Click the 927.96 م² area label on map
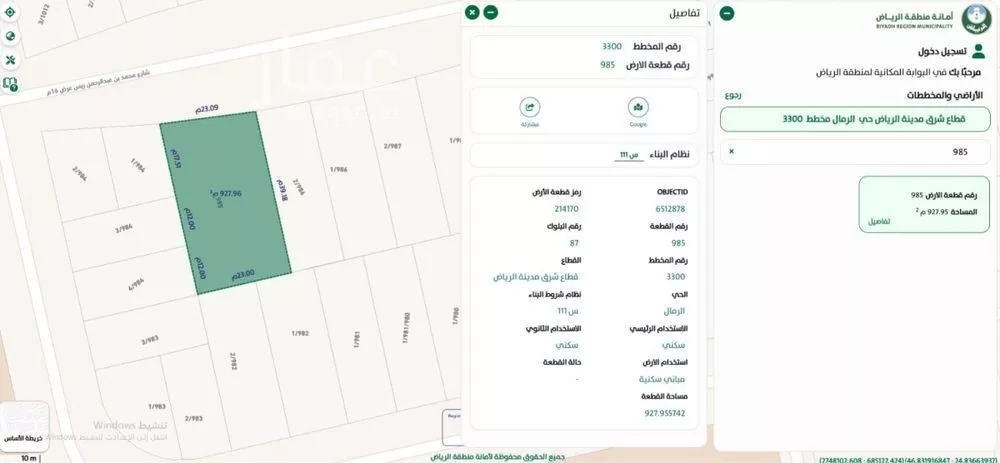Screen dimensions: 1000x463 (228, 193)
